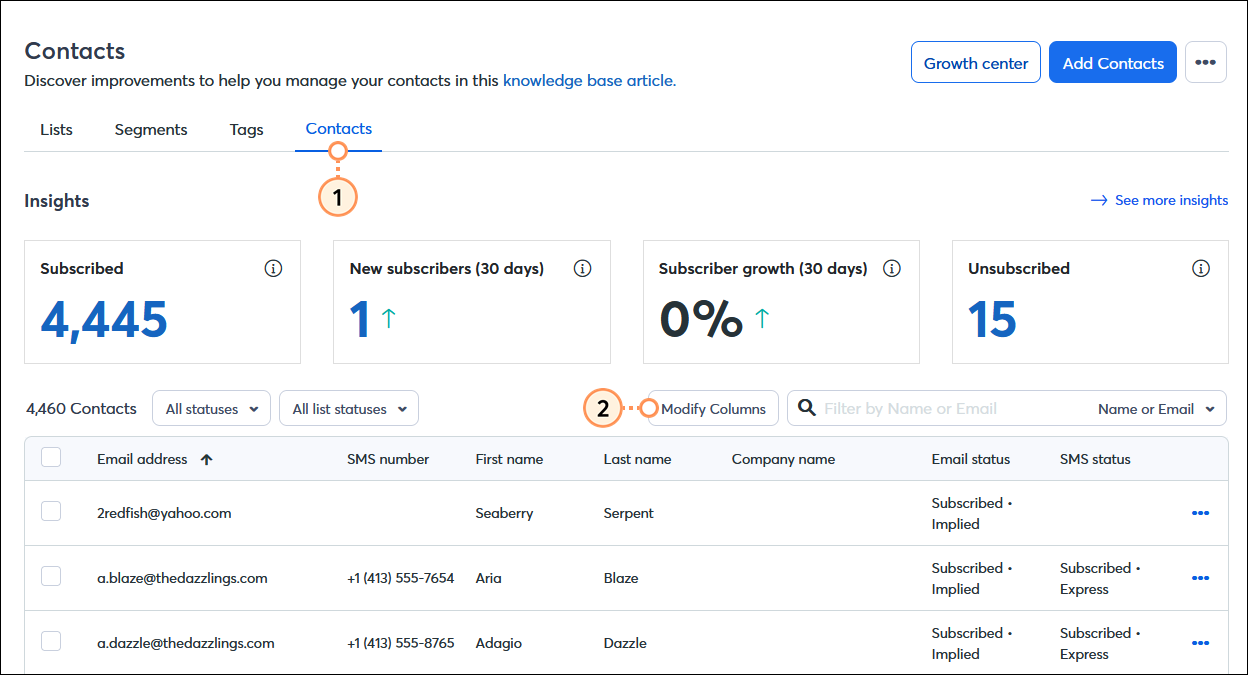
Task: Click the SMS status column header
Action: tap(1095, 459)
